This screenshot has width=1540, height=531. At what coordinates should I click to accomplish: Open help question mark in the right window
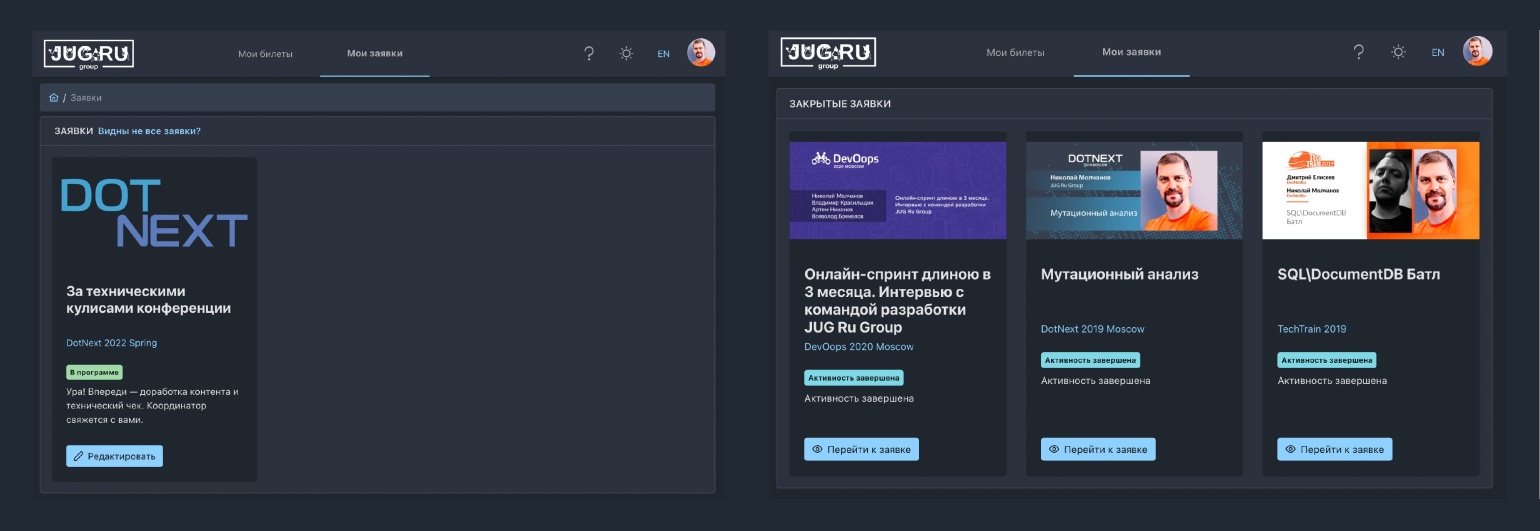coord(1358,52)
